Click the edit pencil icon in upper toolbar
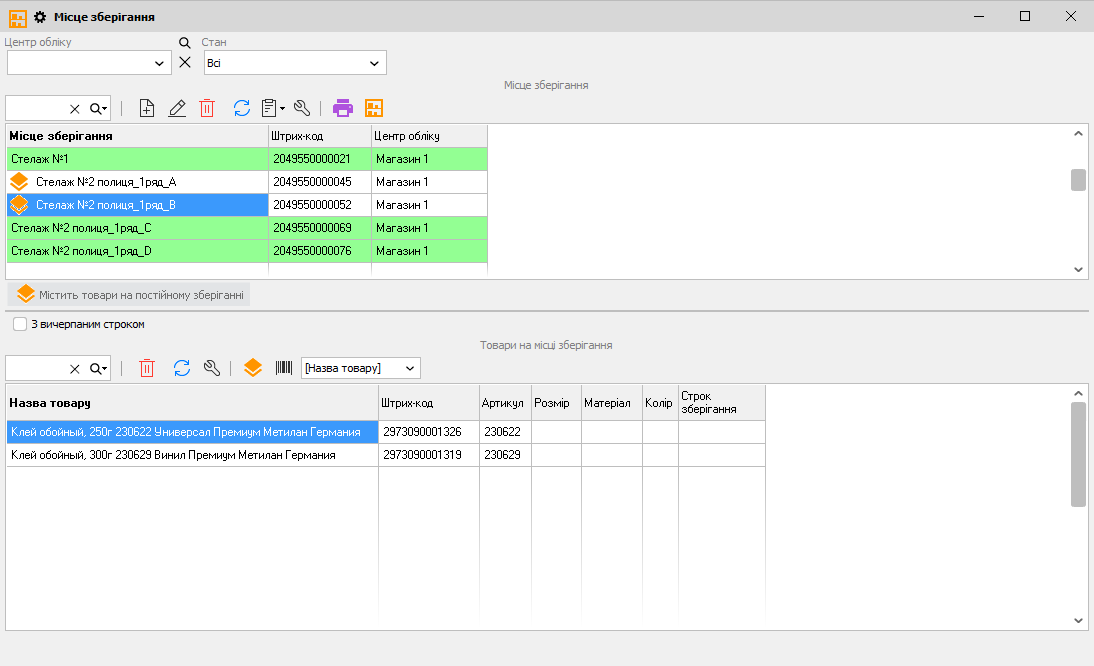Image resolution: width=1094 pixels, height=666 pixels. click(177, 109)
